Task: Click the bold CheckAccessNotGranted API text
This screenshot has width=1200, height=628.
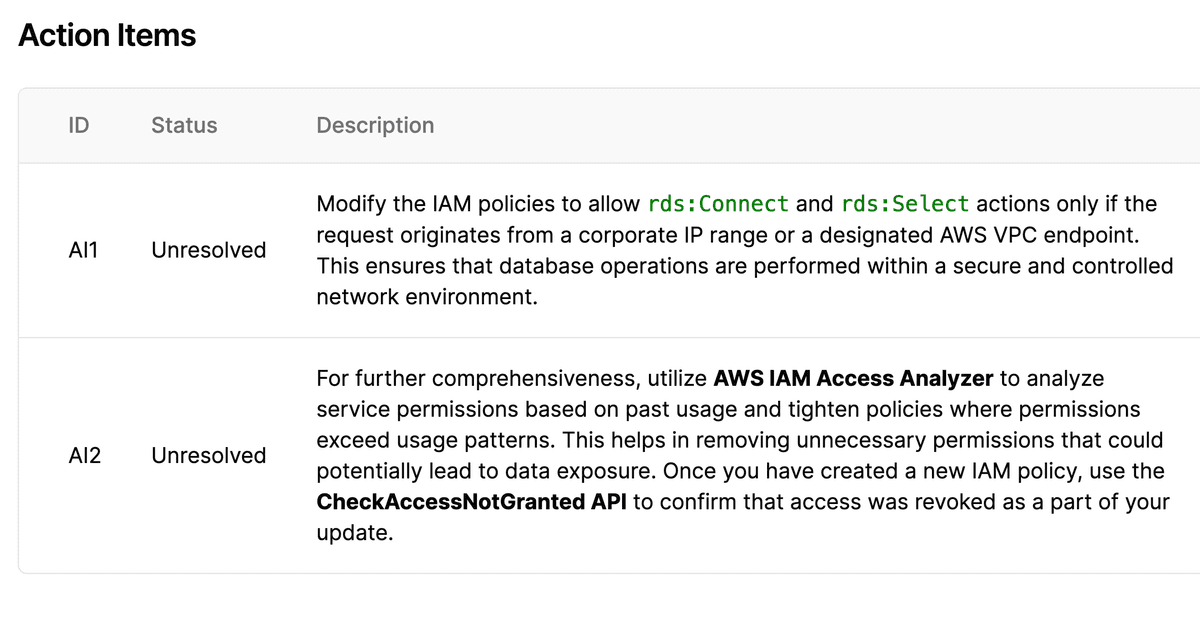Action: tap(471, 502)
